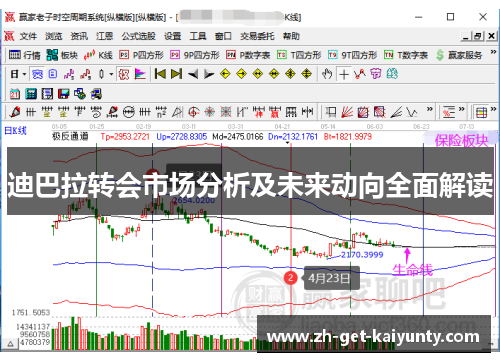
Task: Click the red circle marker numbered 2
Action: click(291, 278)
